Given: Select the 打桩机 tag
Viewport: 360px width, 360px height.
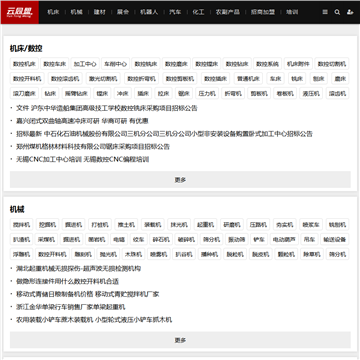Looking at the screenshot, I should coord(100,225).
